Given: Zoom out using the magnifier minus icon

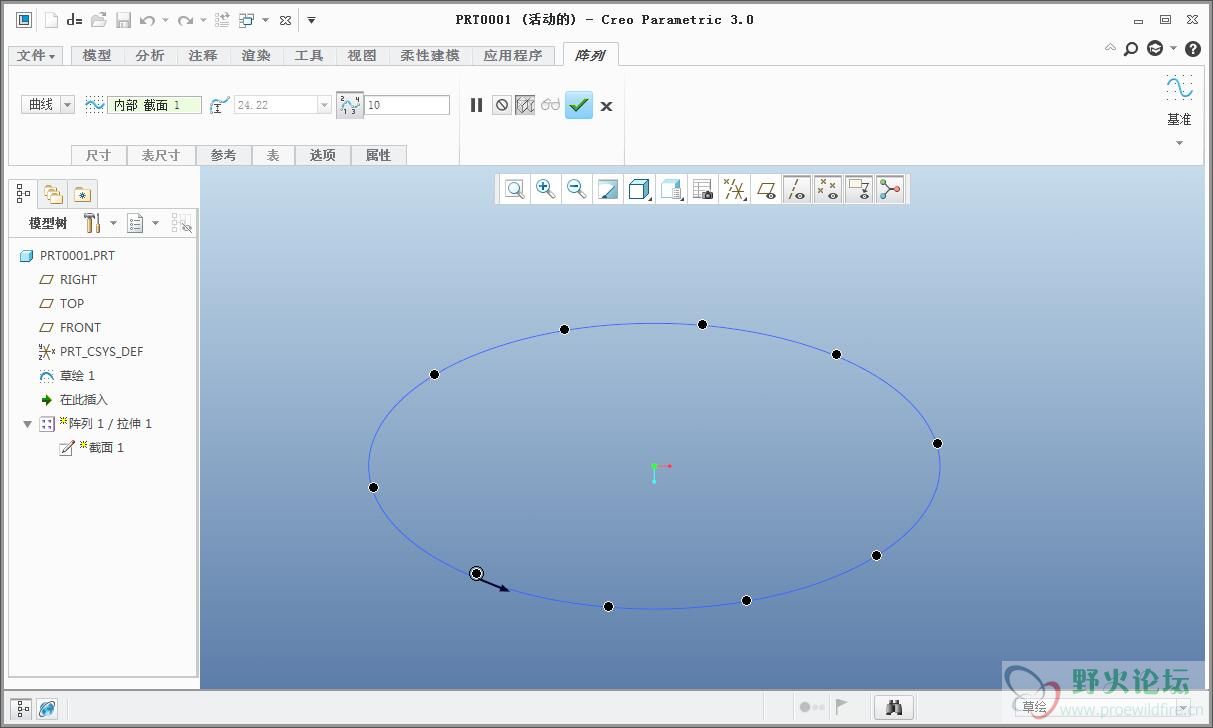Looking at the screenshot, I should 576,189.
